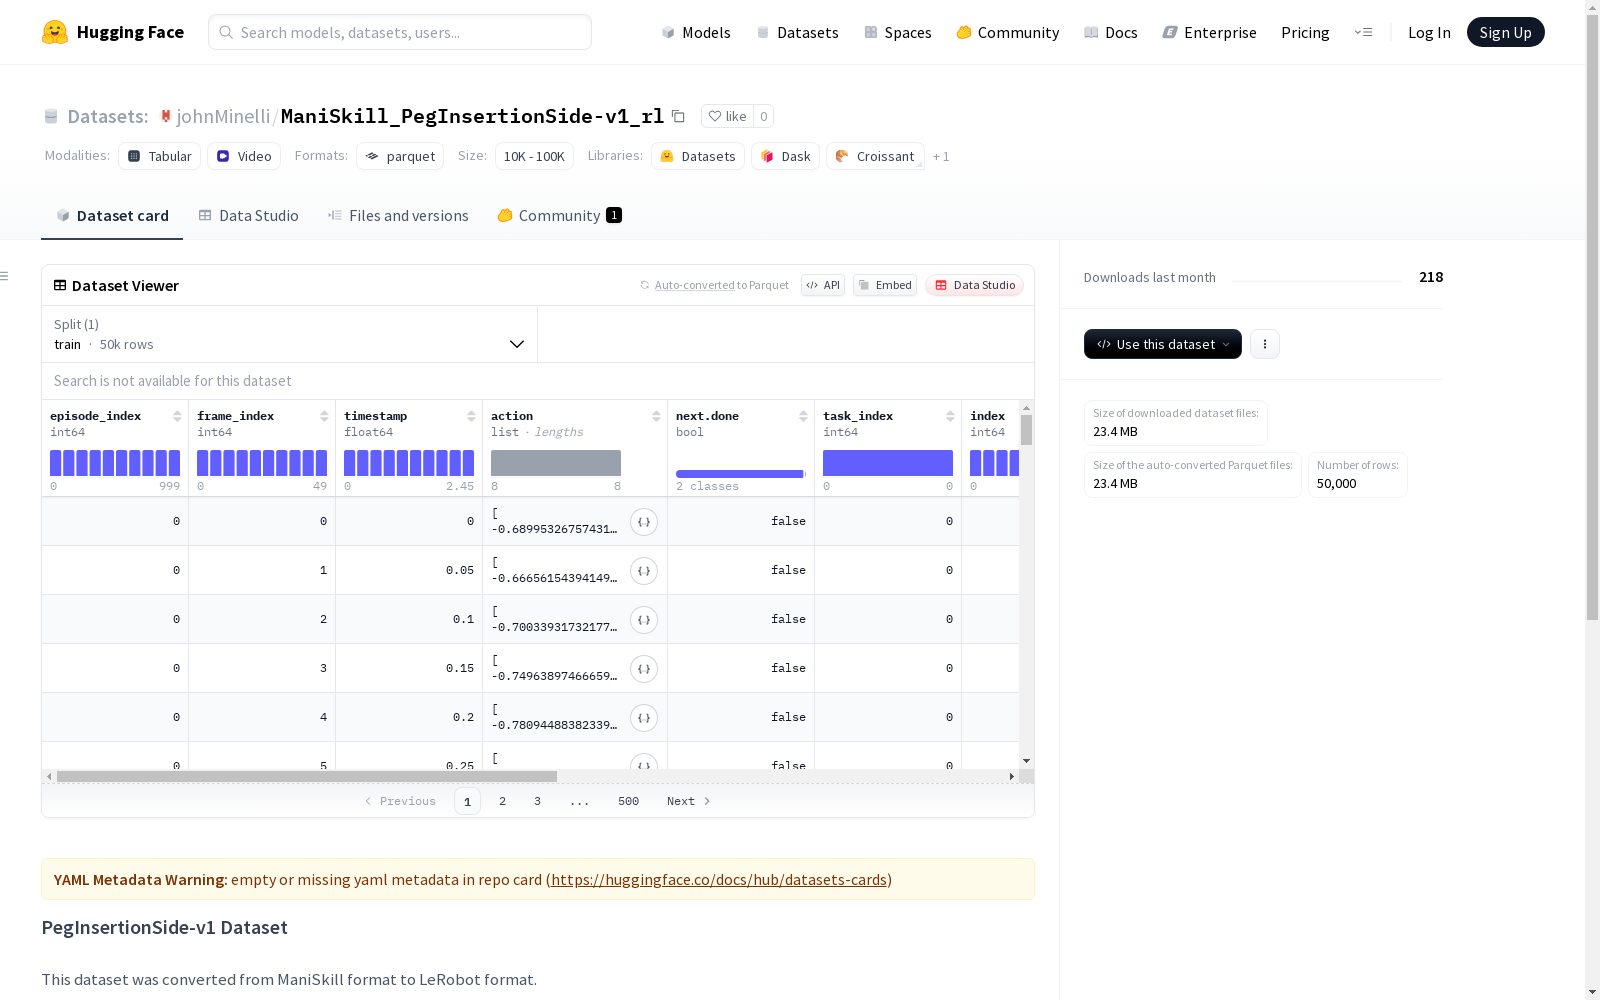Filter by the 10K - 100K size tag
The height and width of the screenshot is (1000, 1600).
coord(534,156)
